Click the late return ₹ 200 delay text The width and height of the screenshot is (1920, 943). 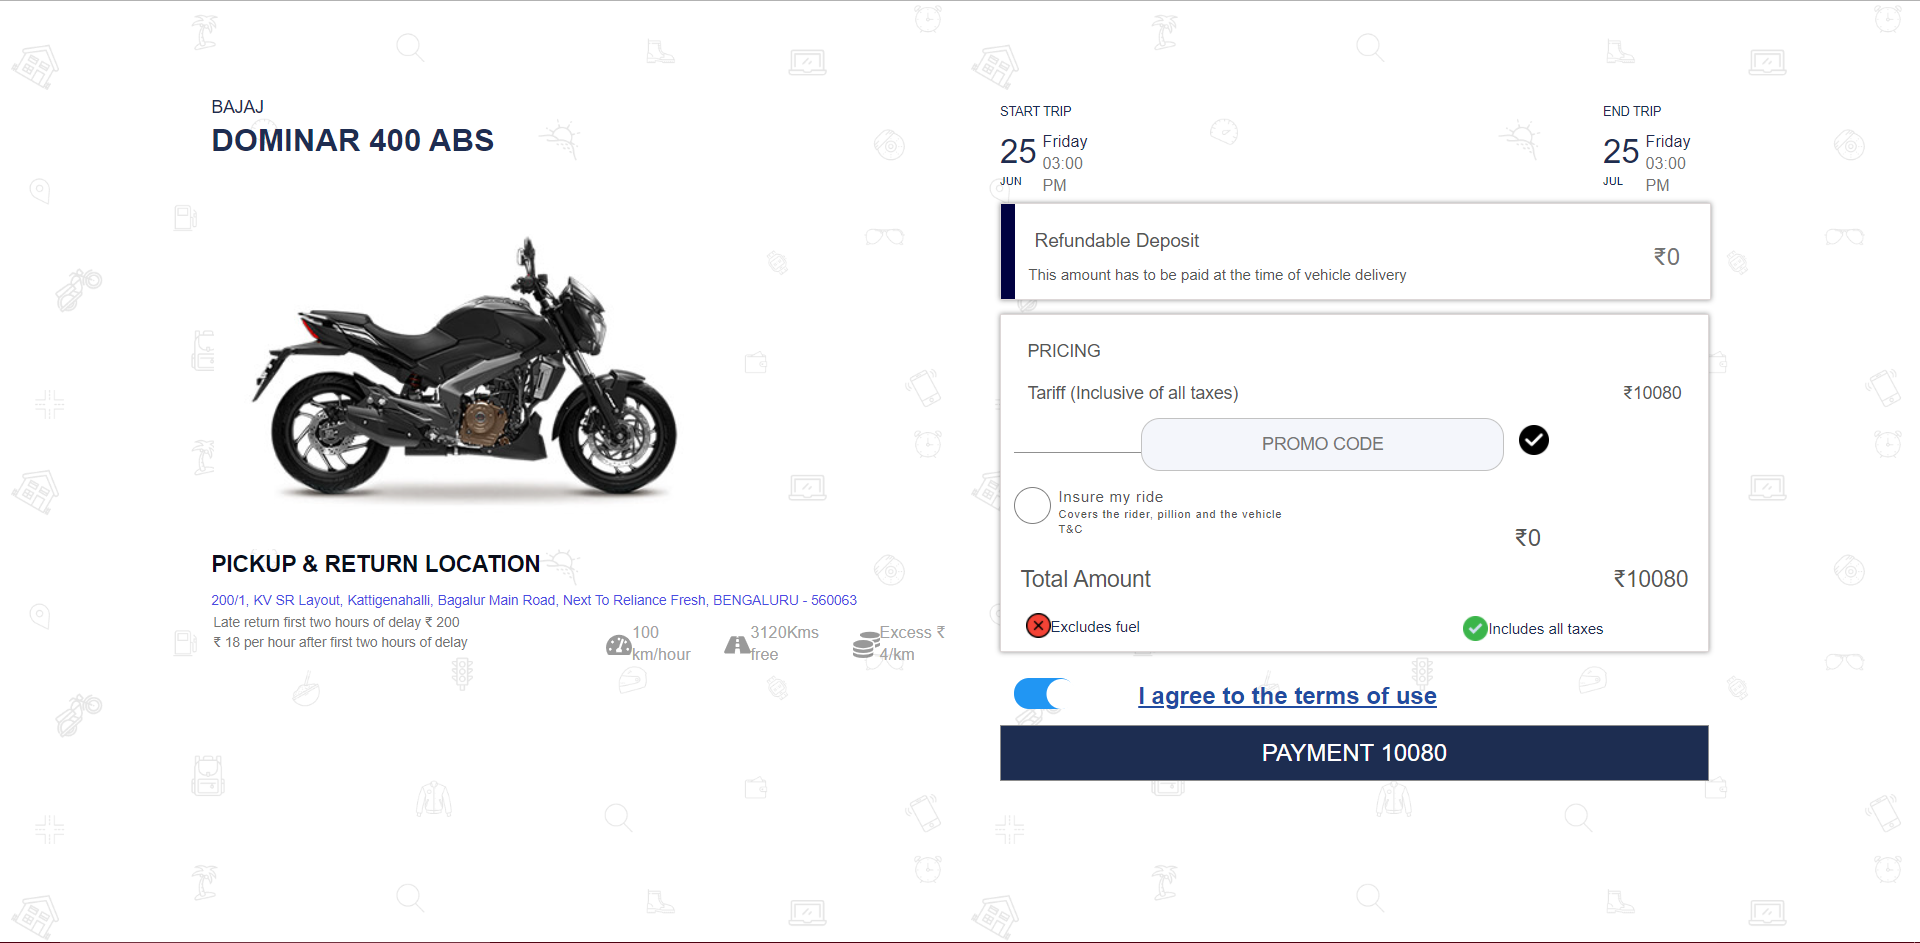click(x=336, y=622)
